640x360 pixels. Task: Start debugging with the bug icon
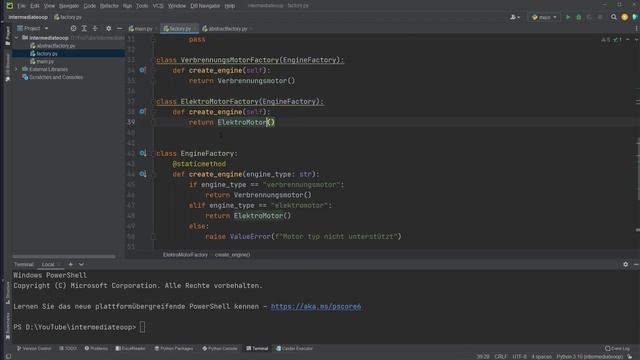pyautogui.click(x=578, y=17)
